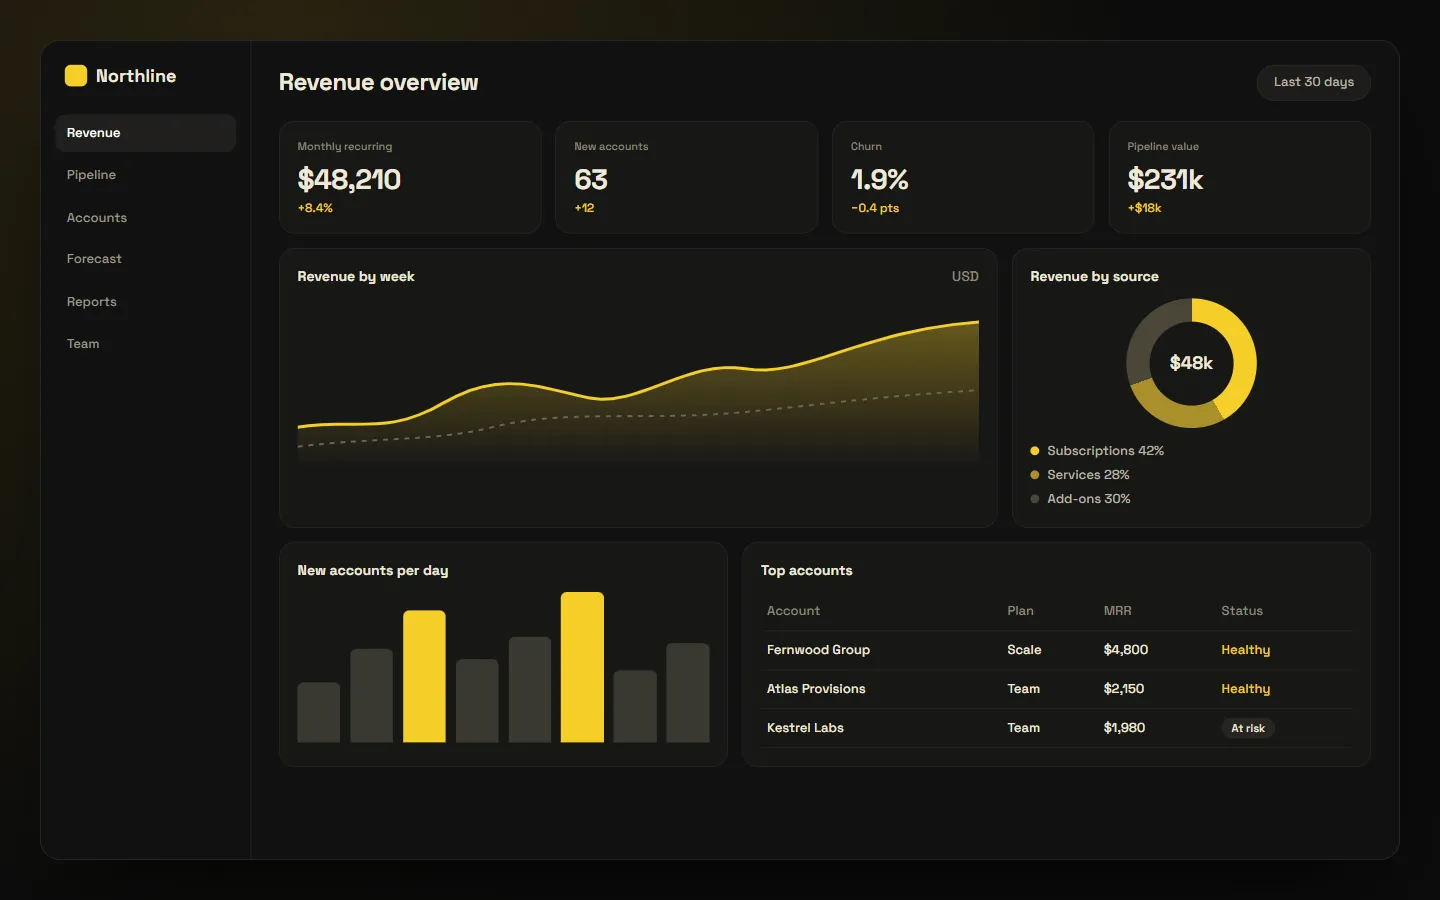Click the Scale plan cell
Viewport: 1440px width, 900px height.
[1024, 650]
